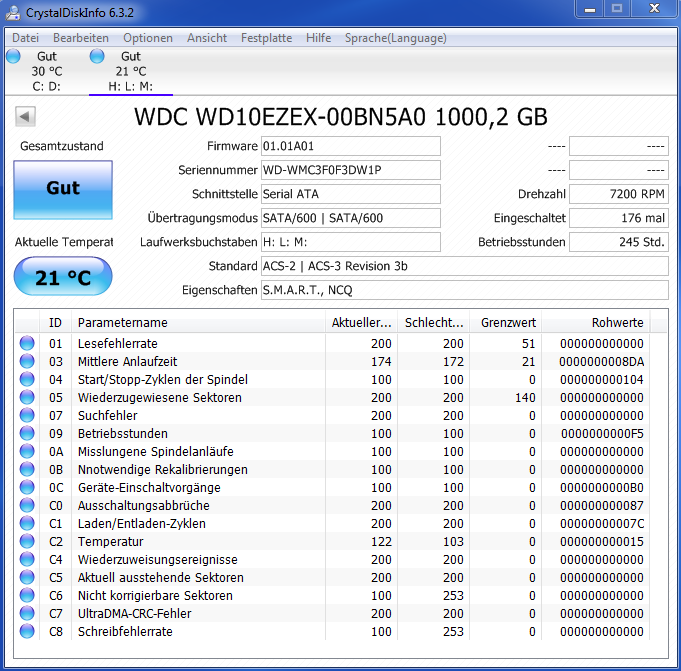Click the CrystalDiskInfo title bar app icon

point(13,12)
